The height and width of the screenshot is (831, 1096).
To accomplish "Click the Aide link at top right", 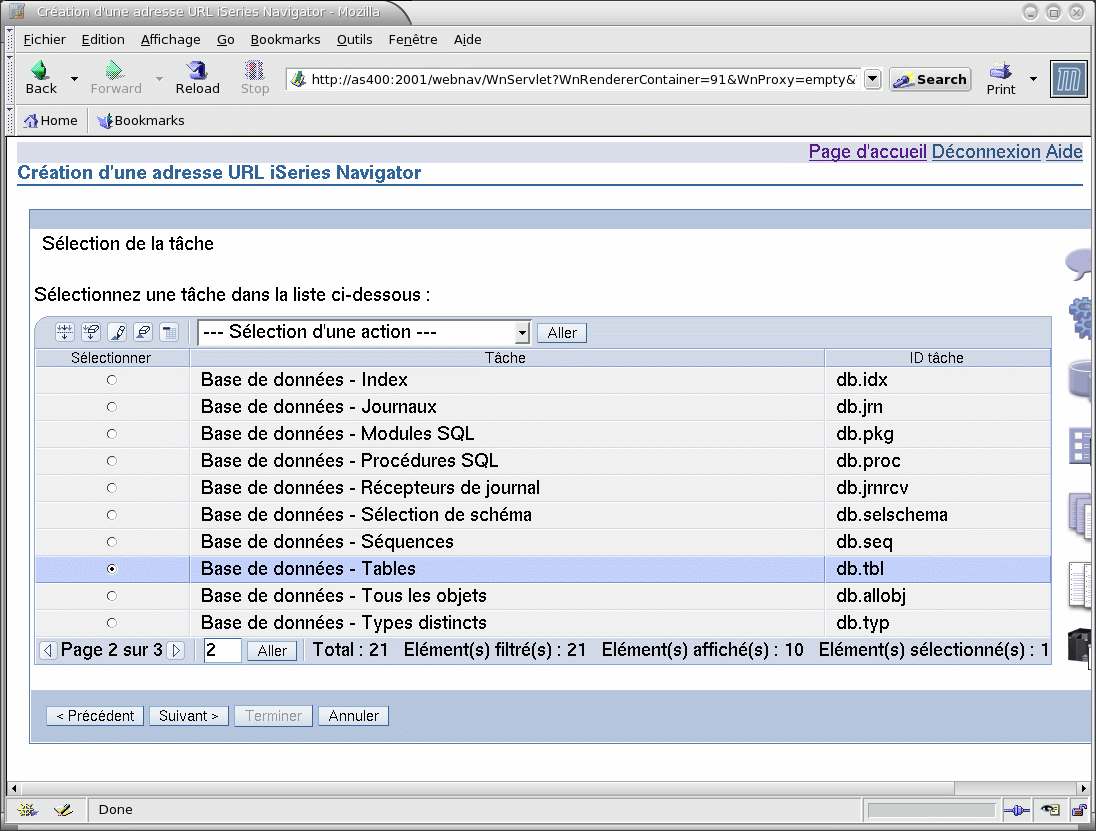I will [x=1064, y=152].
